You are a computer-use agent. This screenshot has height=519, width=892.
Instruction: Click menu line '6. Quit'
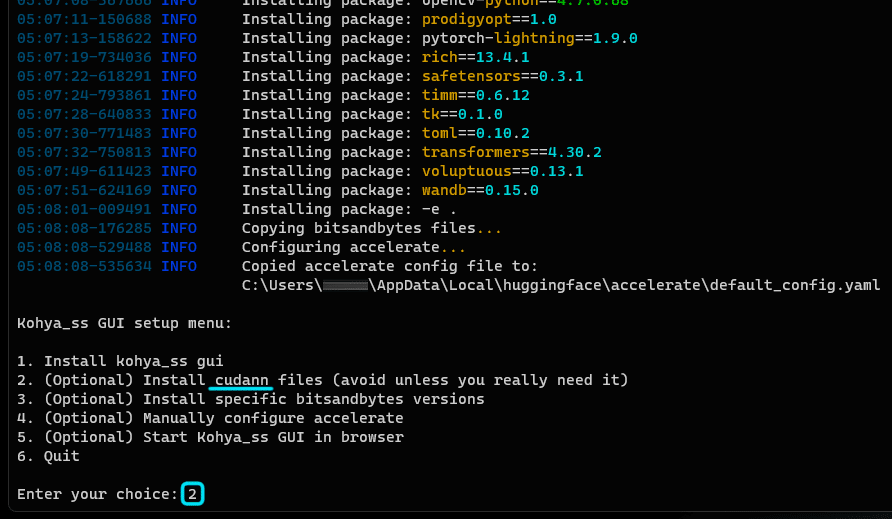click(48, 456)
